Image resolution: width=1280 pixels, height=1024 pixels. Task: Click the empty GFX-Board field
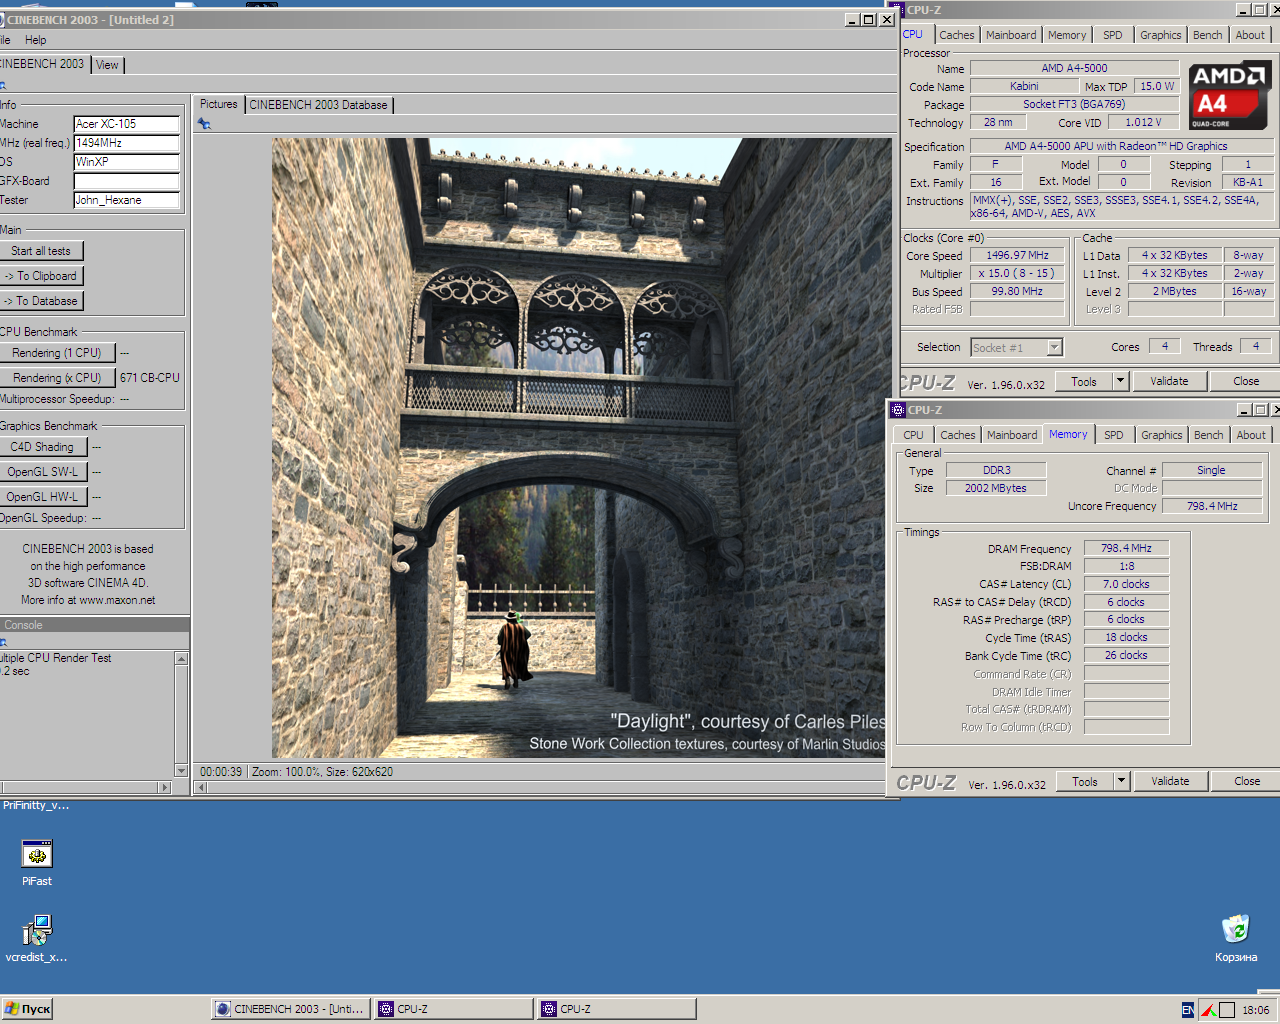click(126, 181)
